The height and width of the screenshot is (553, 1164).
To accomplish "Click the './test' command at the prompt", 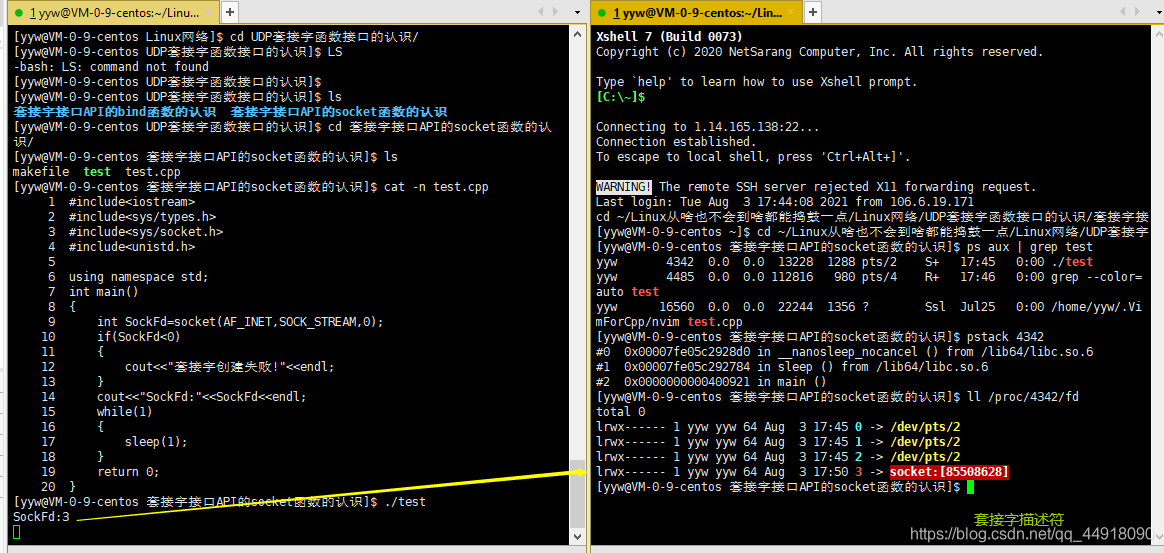I will click(x=405, y=502).
